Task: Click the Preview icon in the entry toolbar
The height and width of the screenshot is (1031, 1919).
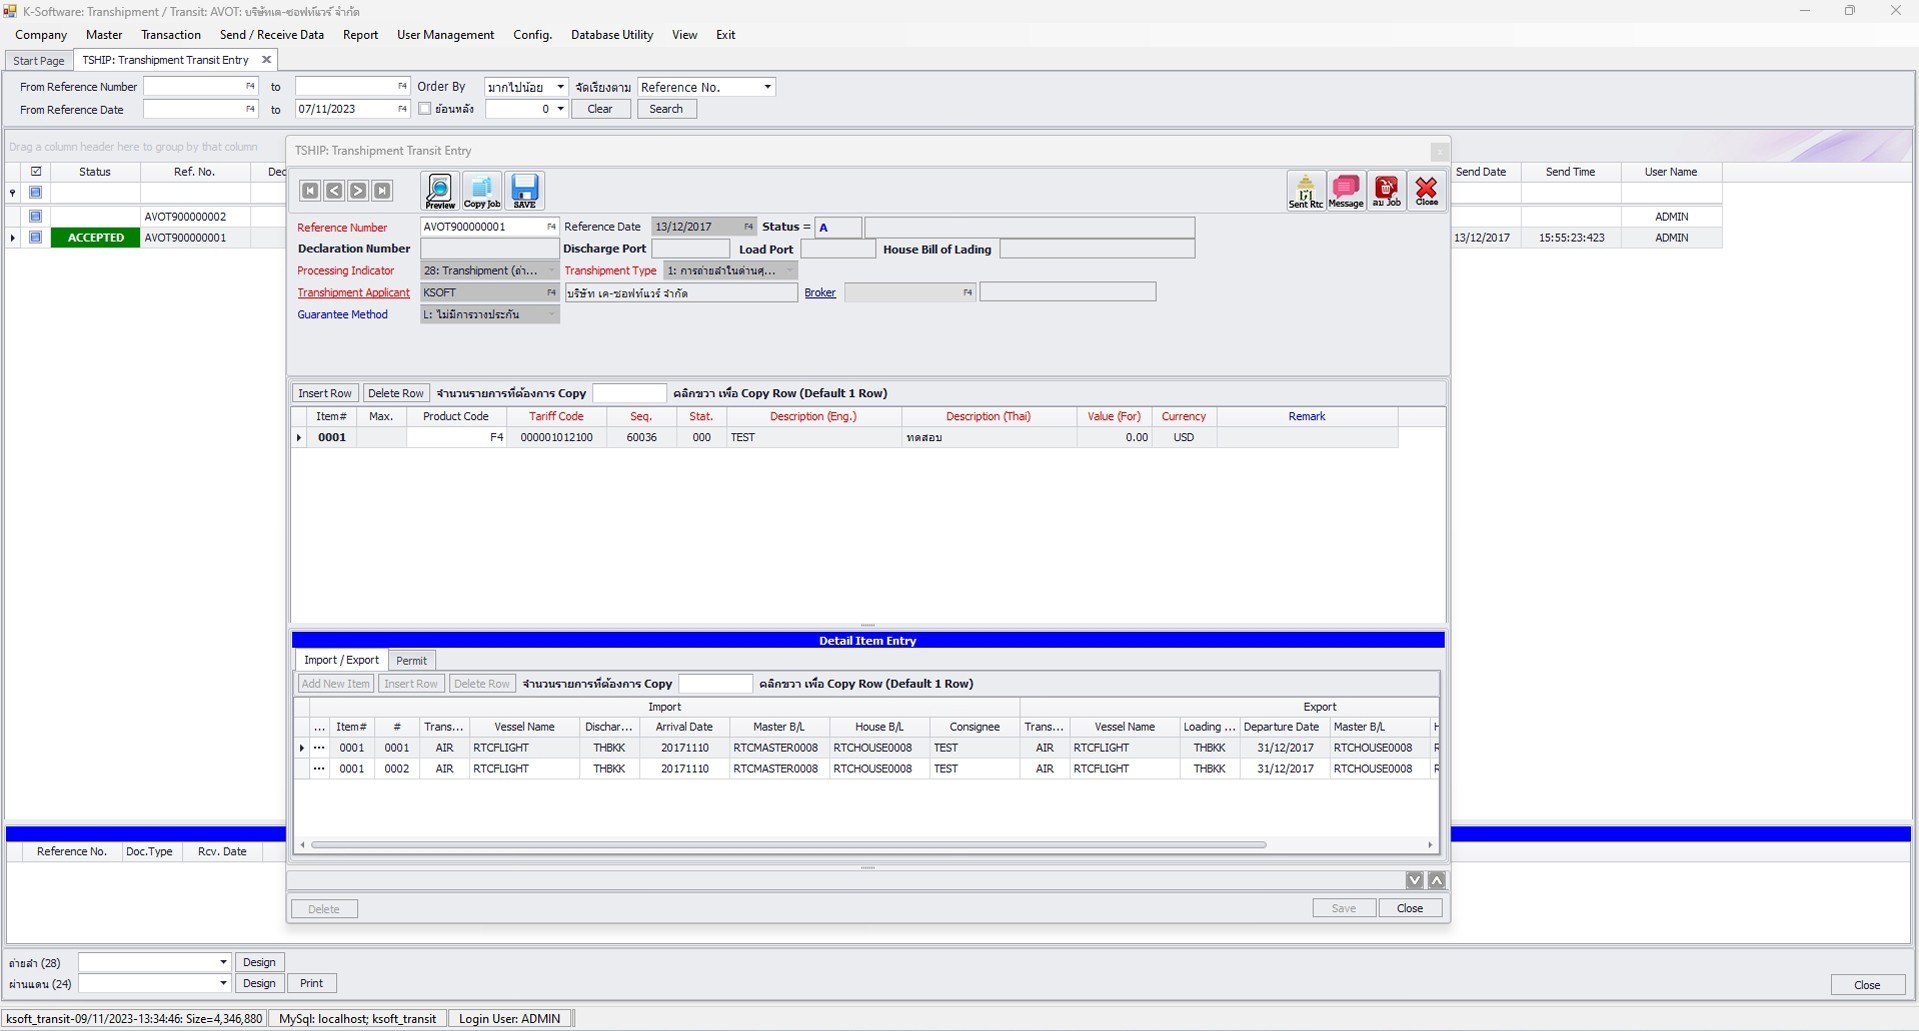Action: point(439,190)
